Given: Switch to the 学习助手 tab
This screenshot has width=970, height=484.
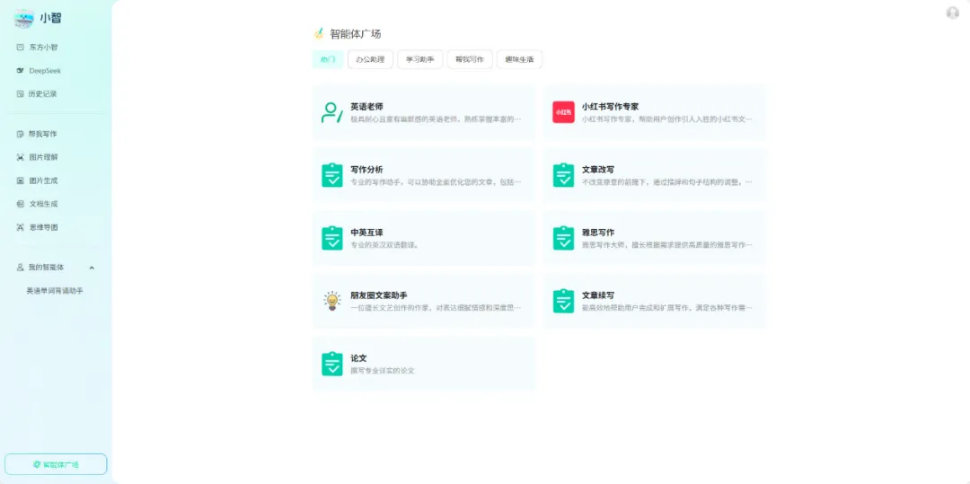Looking at the screenshot, I should point(419,60).
